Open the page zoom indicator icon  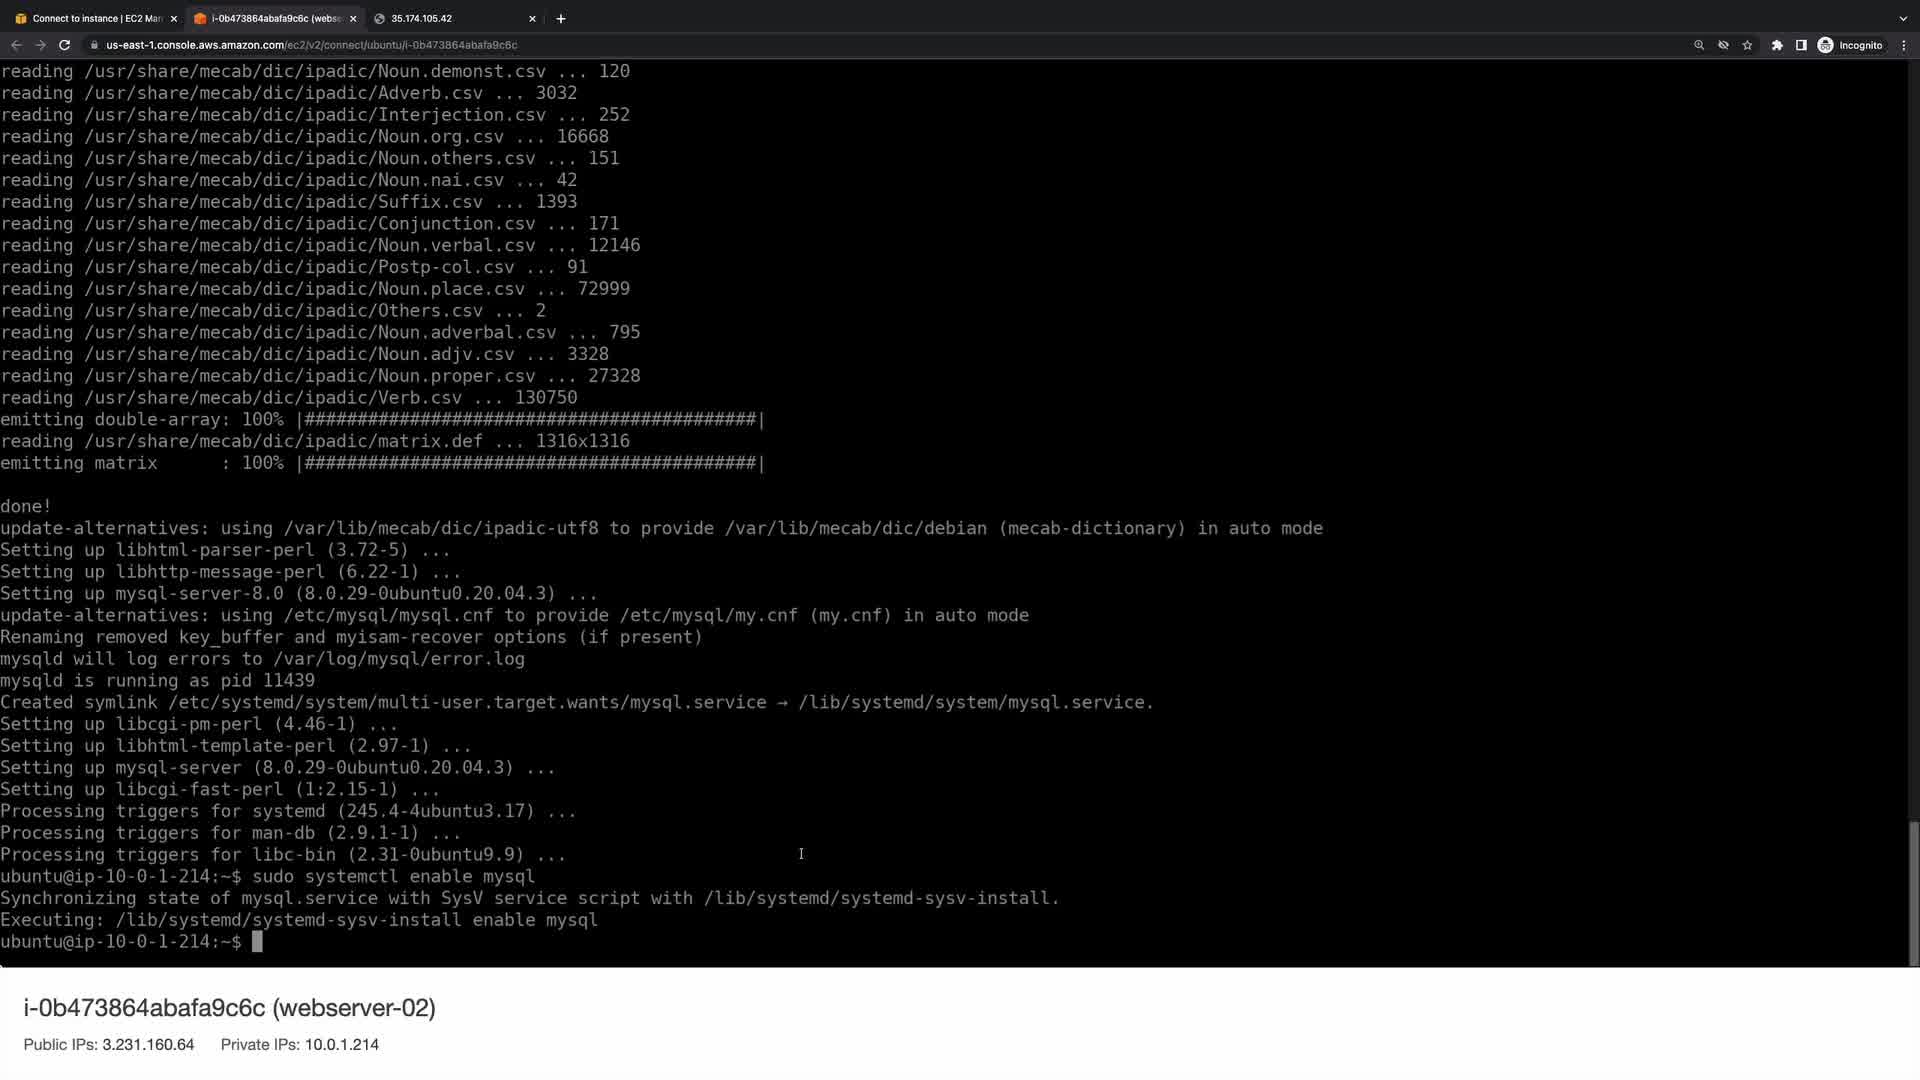pyautogui.click(x=1699, y=45)
